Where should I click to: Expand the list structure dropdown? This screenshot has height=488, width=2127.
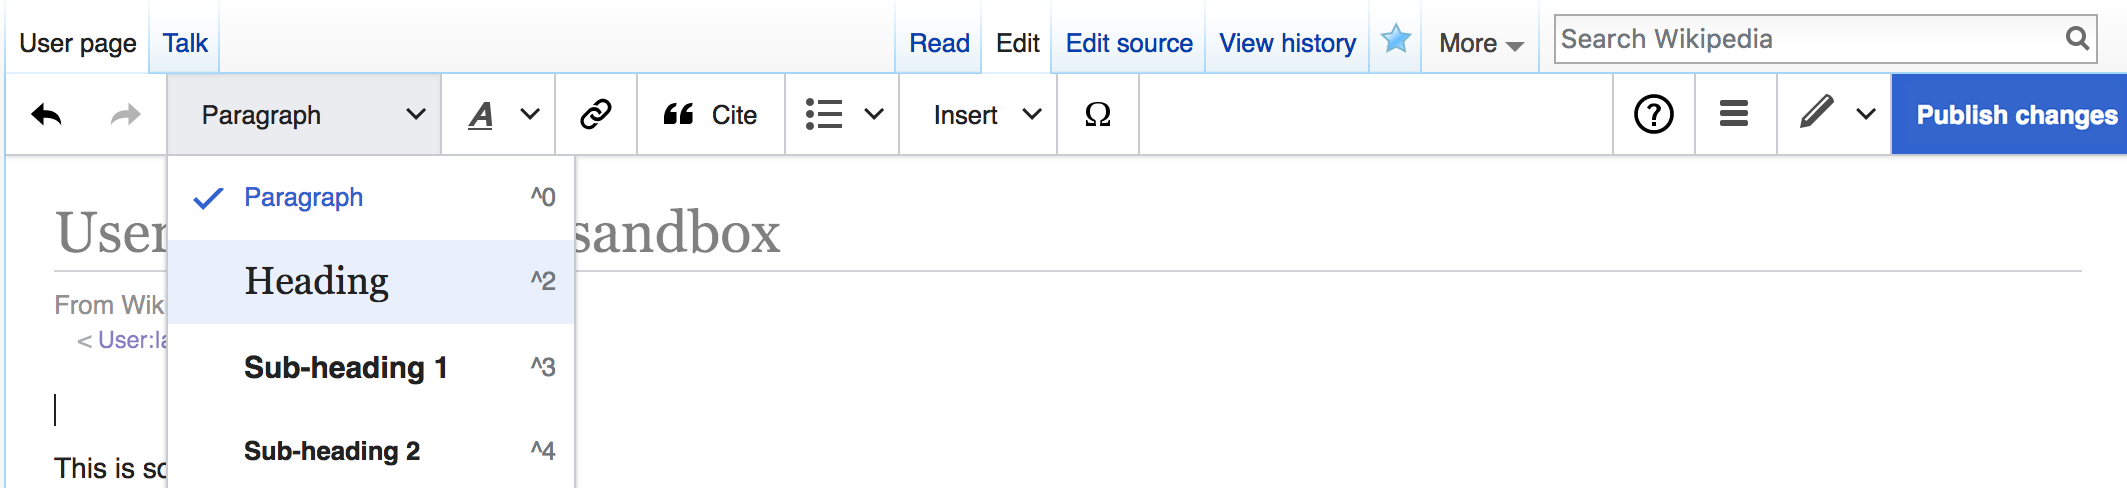tap(842, 115)
